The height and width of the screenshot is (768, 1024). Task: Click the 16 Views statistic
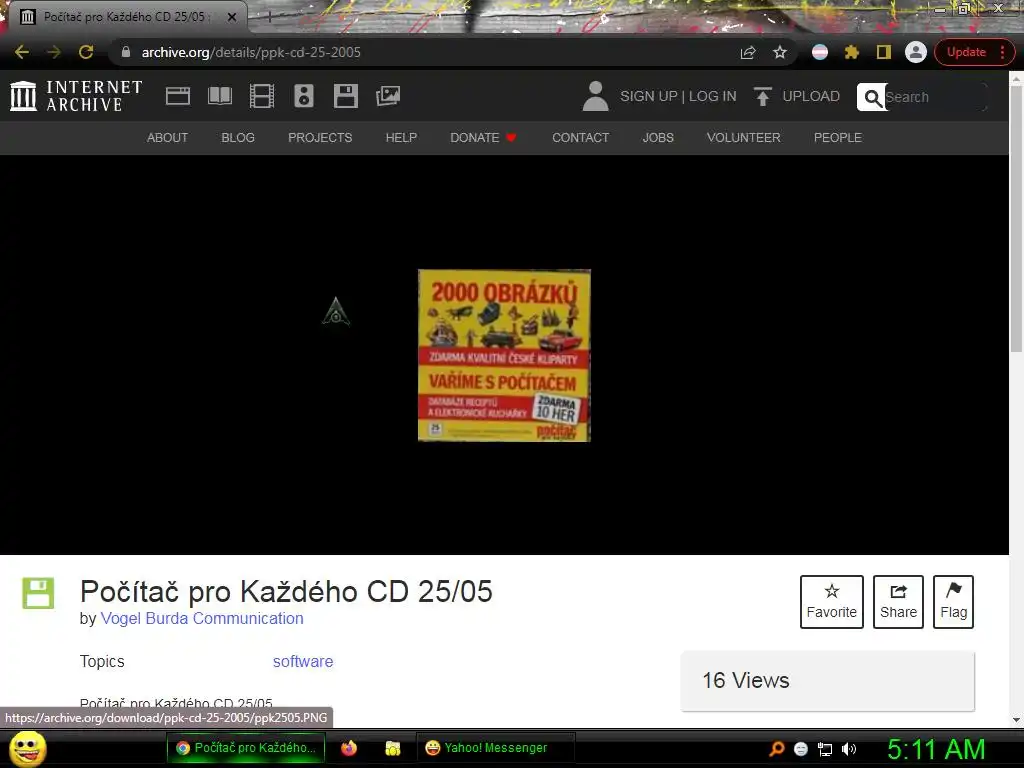click(746, 680)
